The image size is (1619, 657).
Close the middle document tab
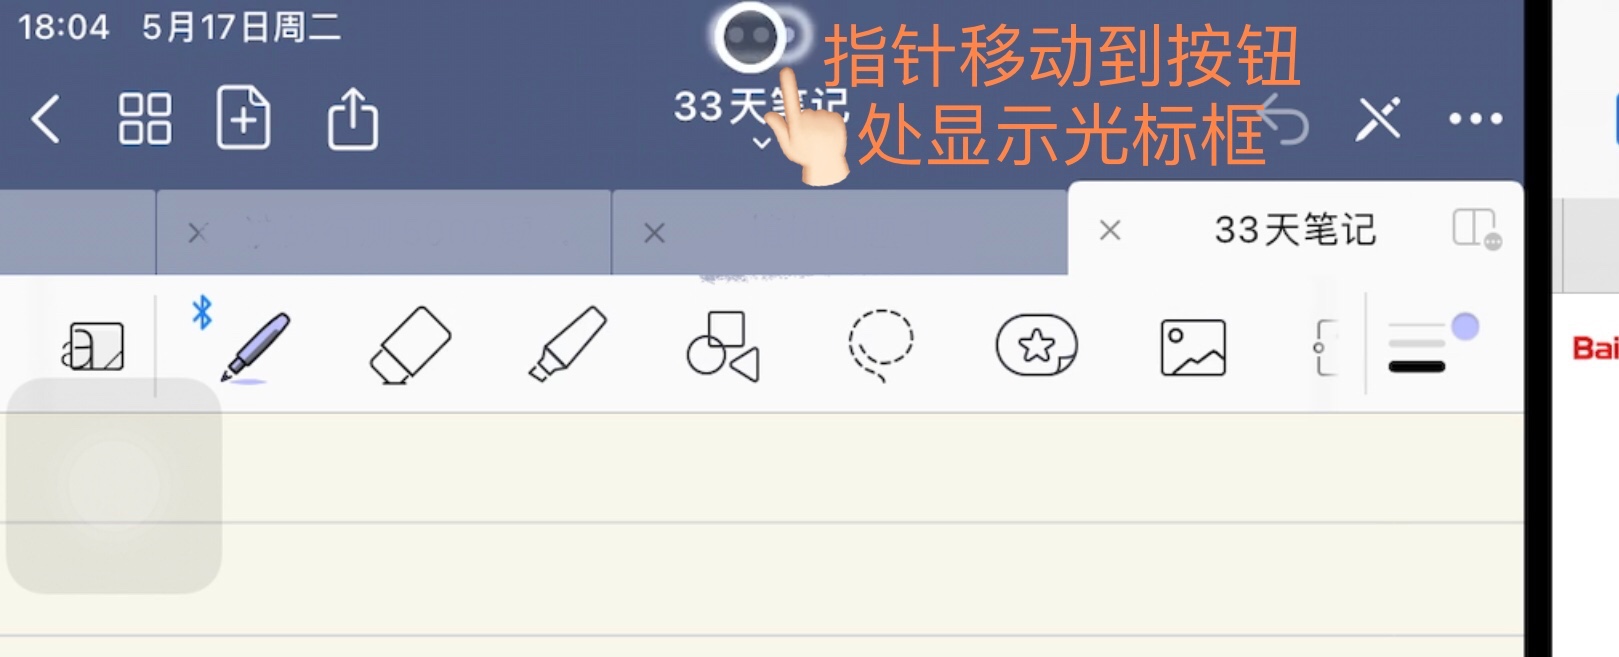pos(654,233)
